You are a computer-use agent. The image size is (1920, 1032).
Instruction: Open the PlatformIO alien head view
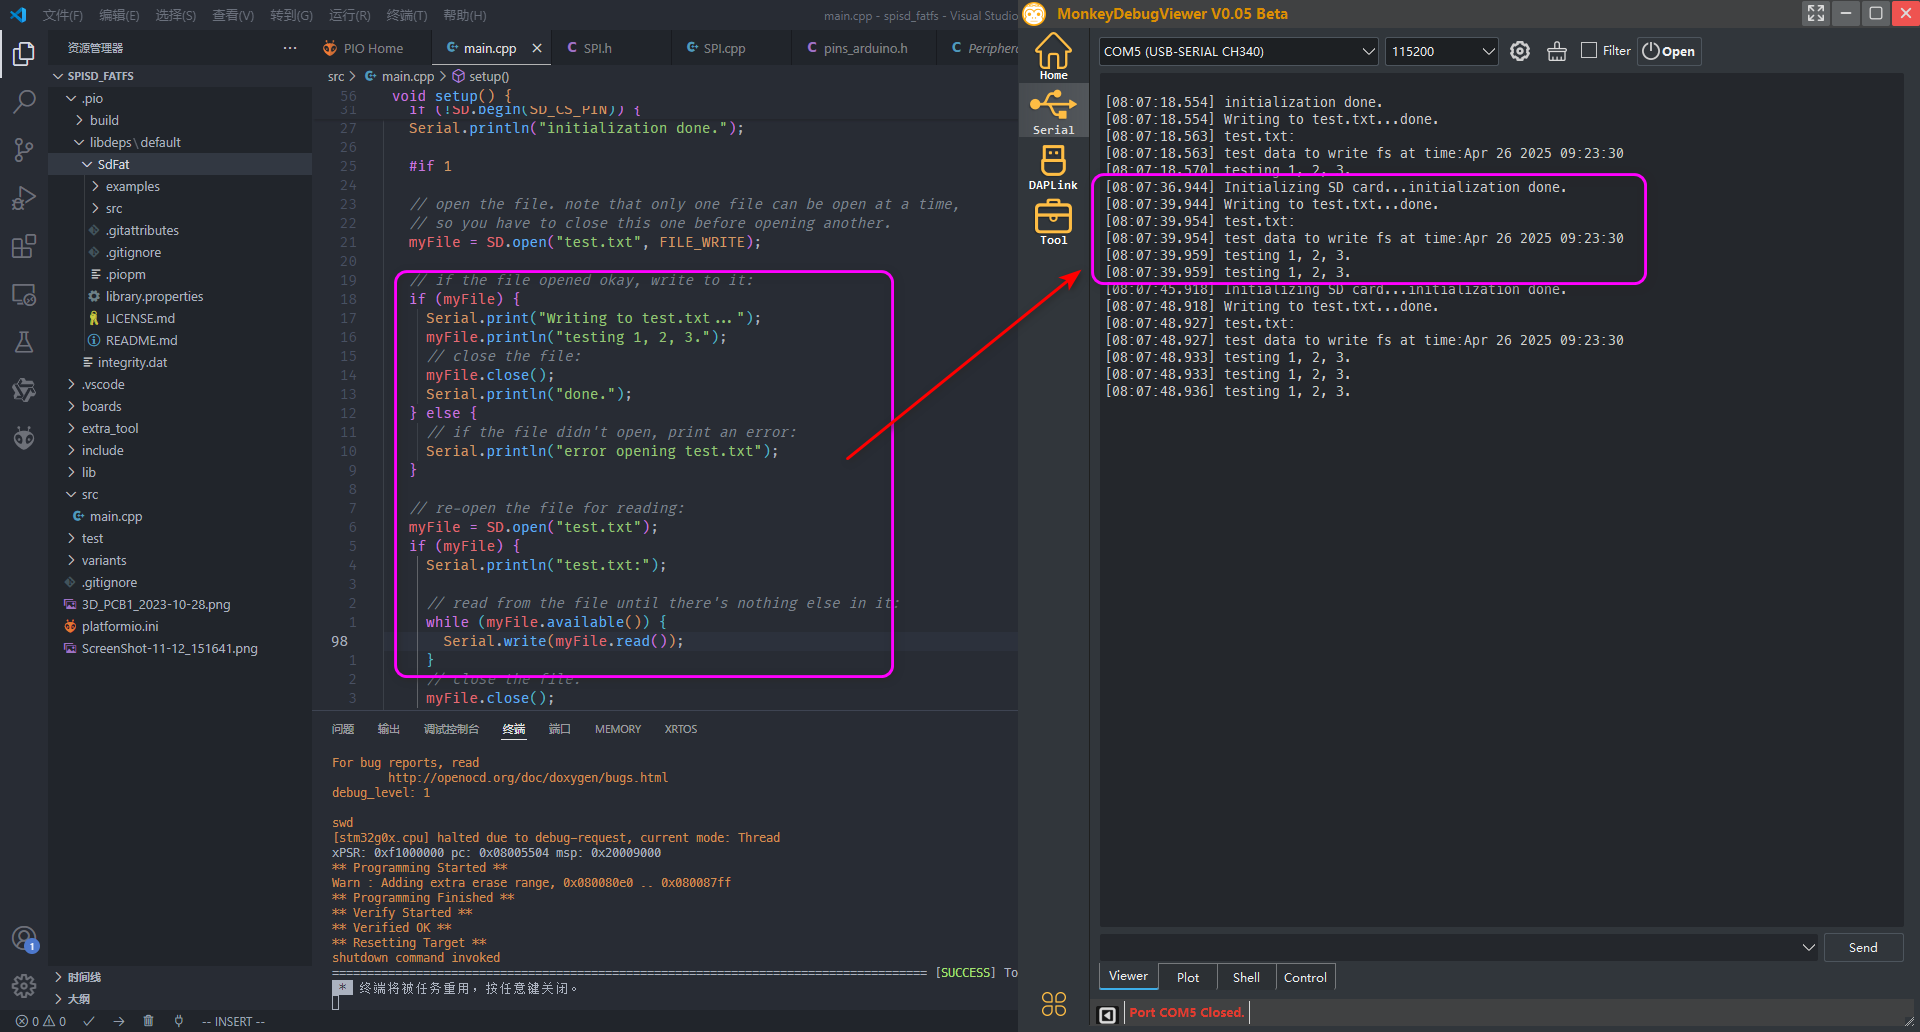24,437
